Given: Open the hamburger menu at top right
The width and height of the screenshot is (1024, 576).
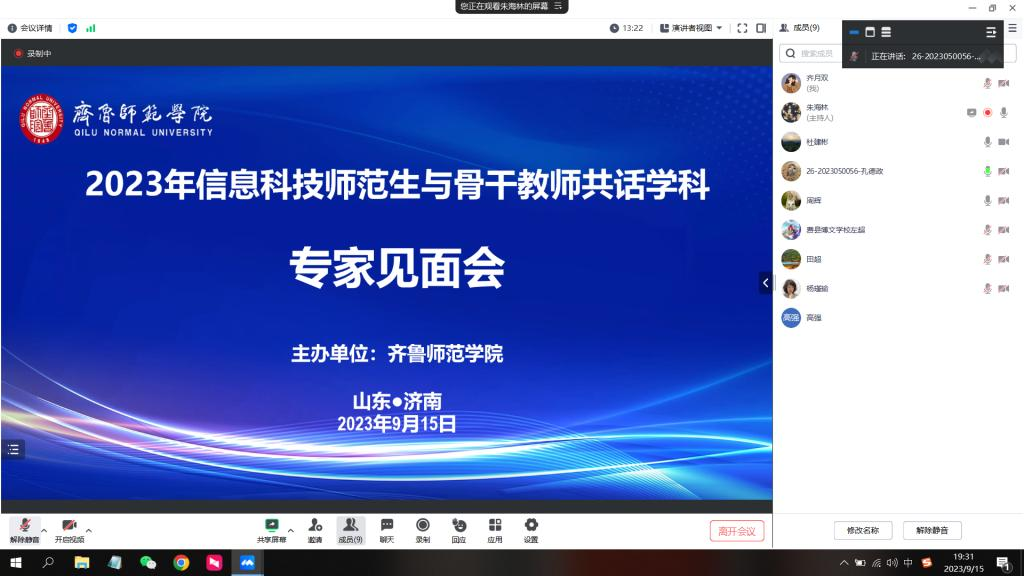Looking at the screenshot, I should [1012, 28].
